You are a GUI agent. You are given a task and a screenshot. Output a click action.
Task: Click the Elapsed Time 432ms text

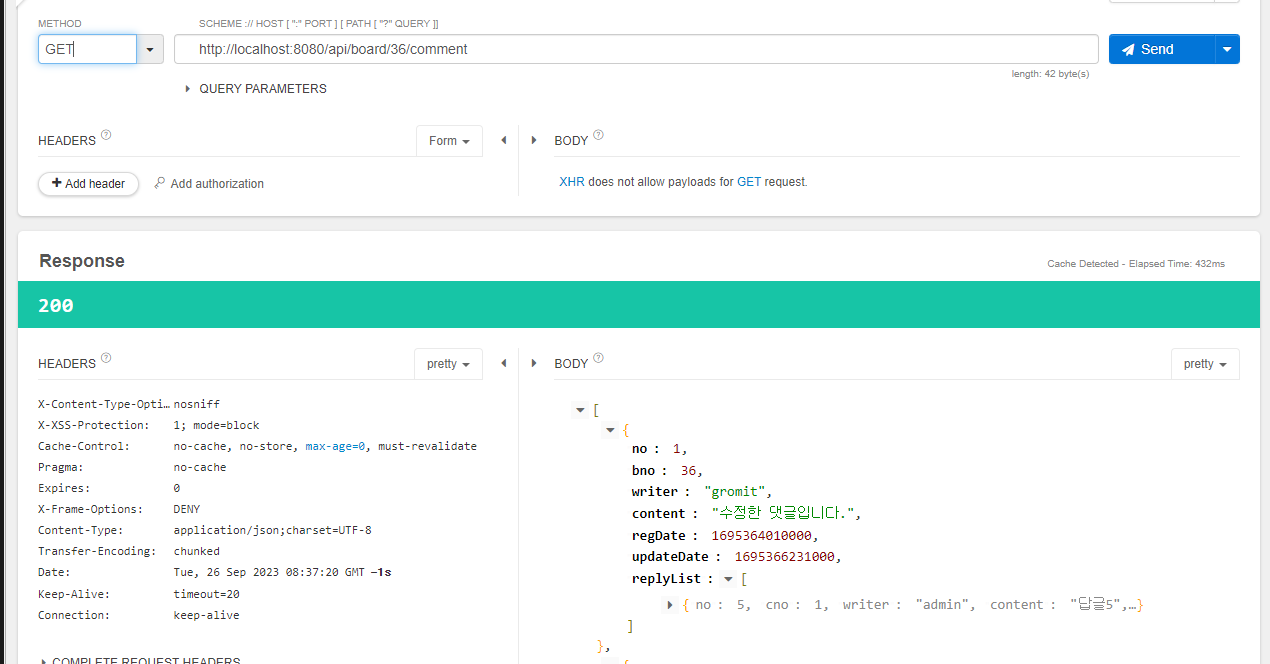(1177, 264)
